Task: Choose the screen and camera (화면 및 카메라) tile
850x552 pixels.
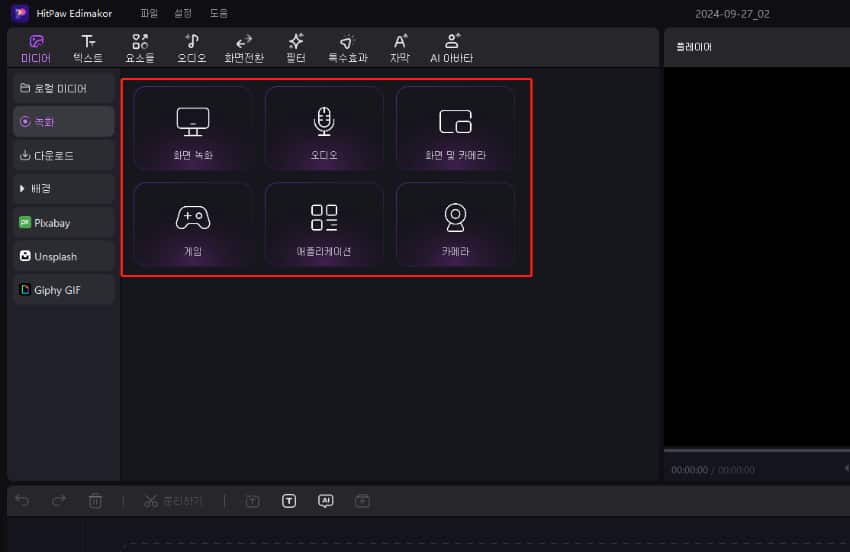Action: (455, 127)
